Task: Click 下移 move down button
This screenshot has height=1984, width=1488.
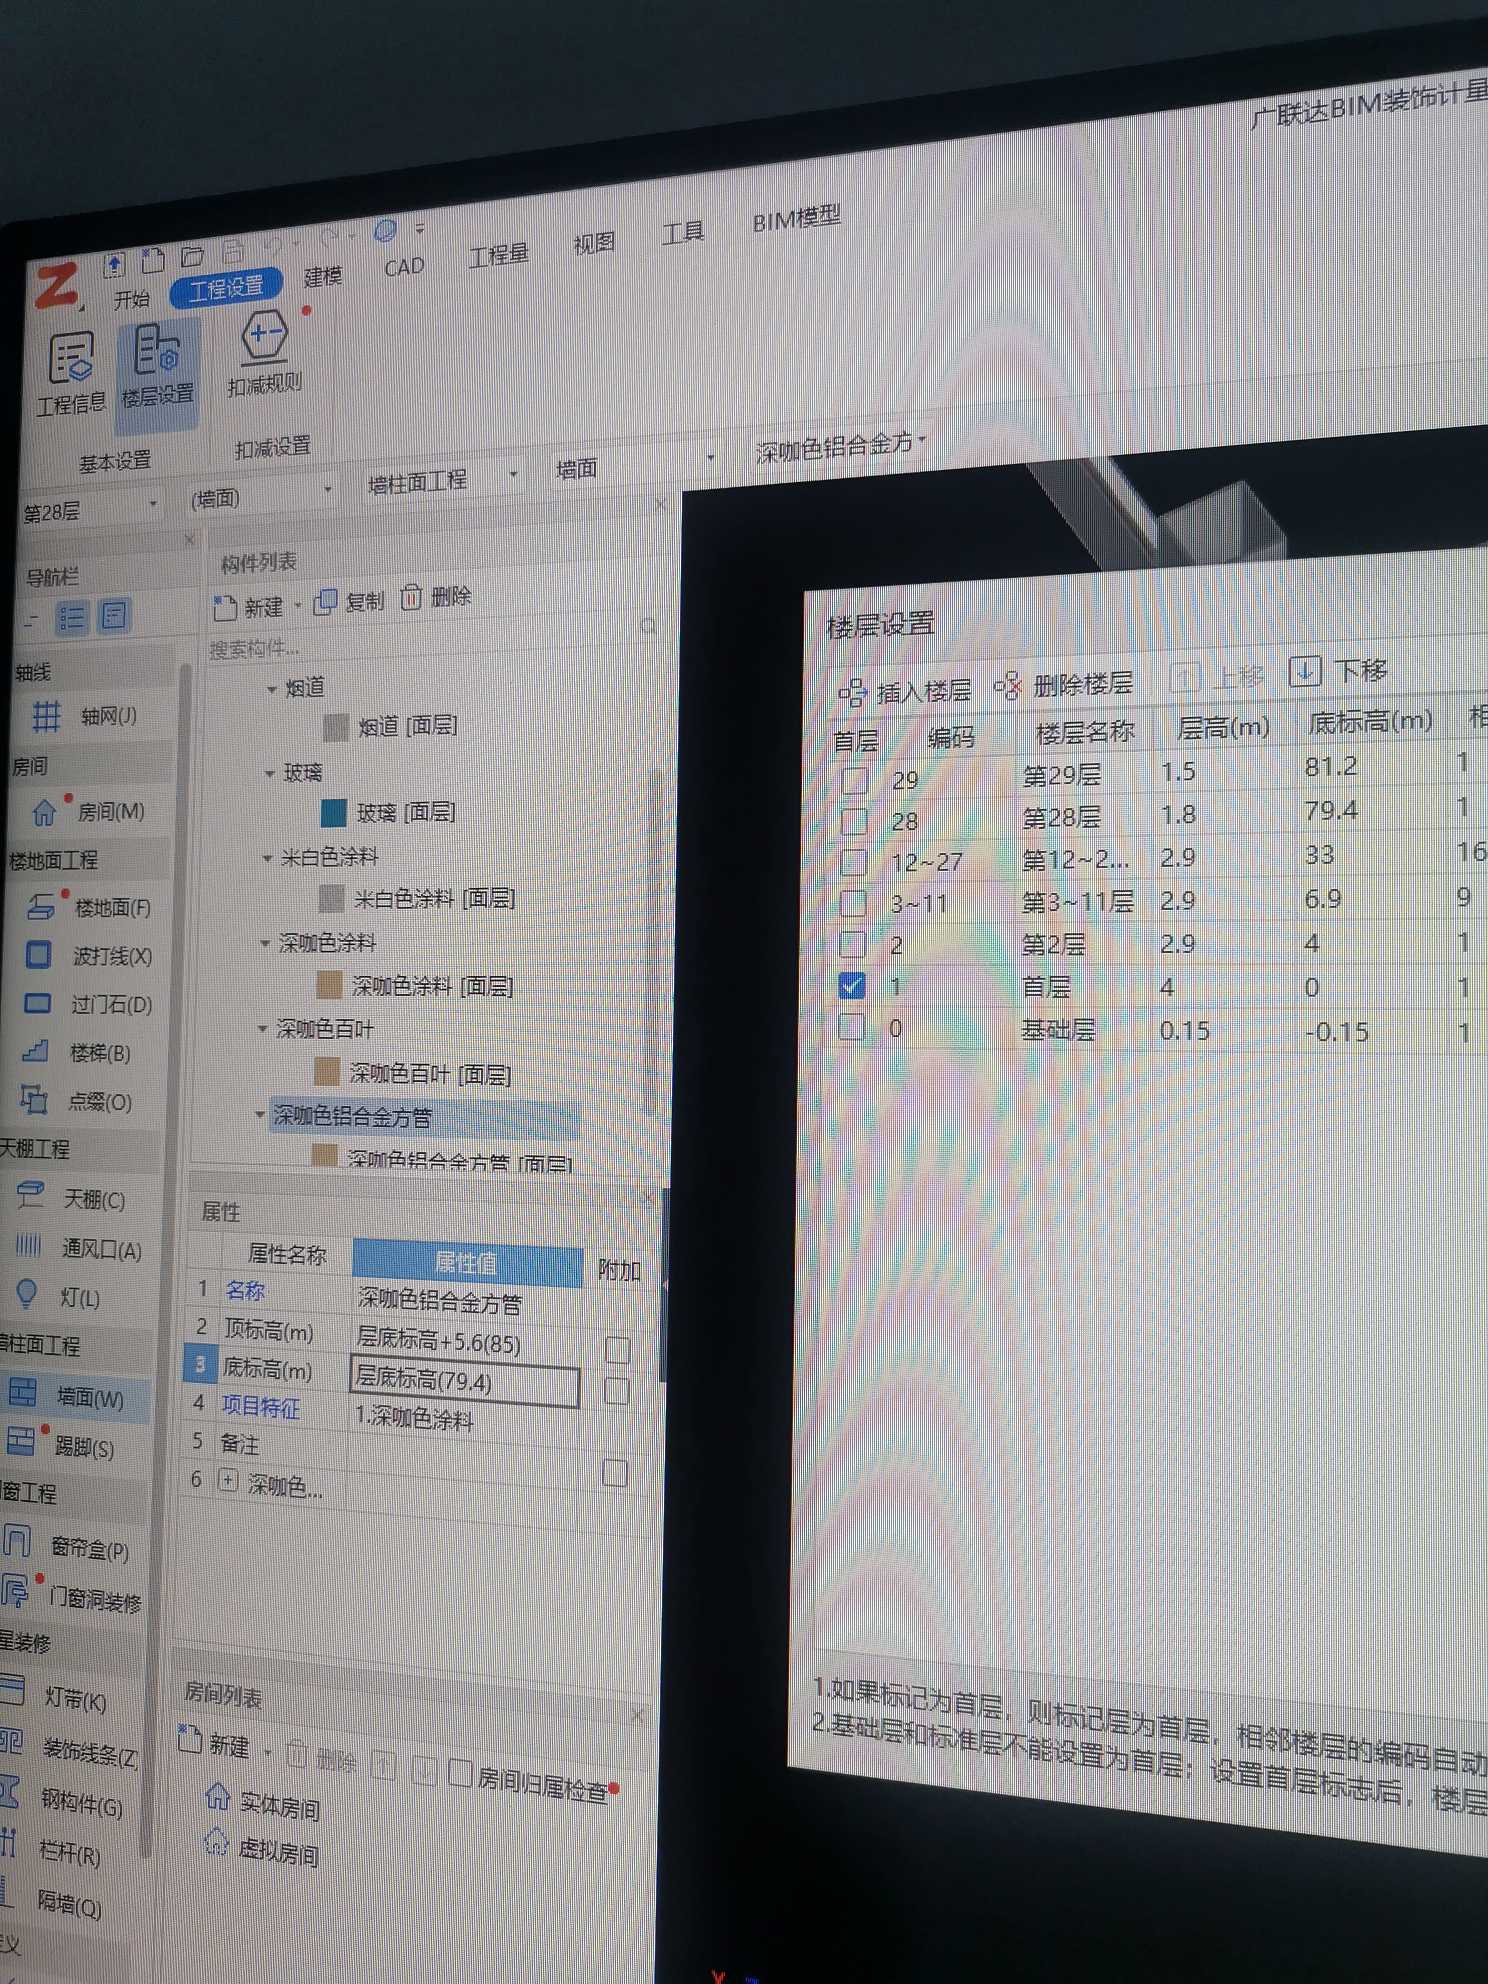Action: pos(1338,671)
